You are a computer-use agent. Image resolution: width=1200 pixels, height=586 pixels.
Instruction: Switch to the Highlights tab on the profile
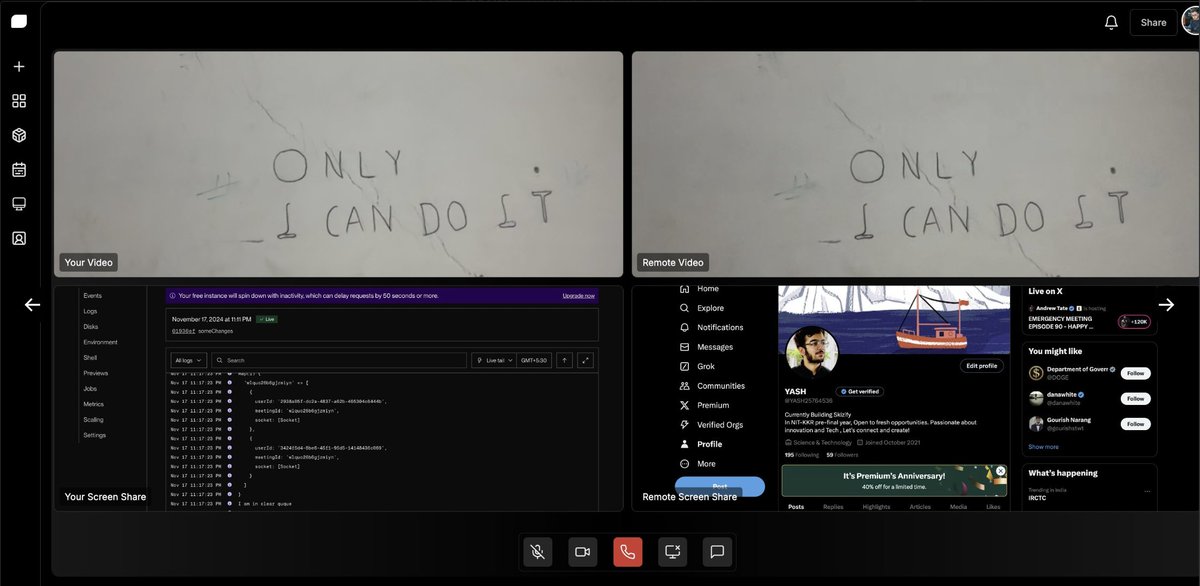(876, 507)
